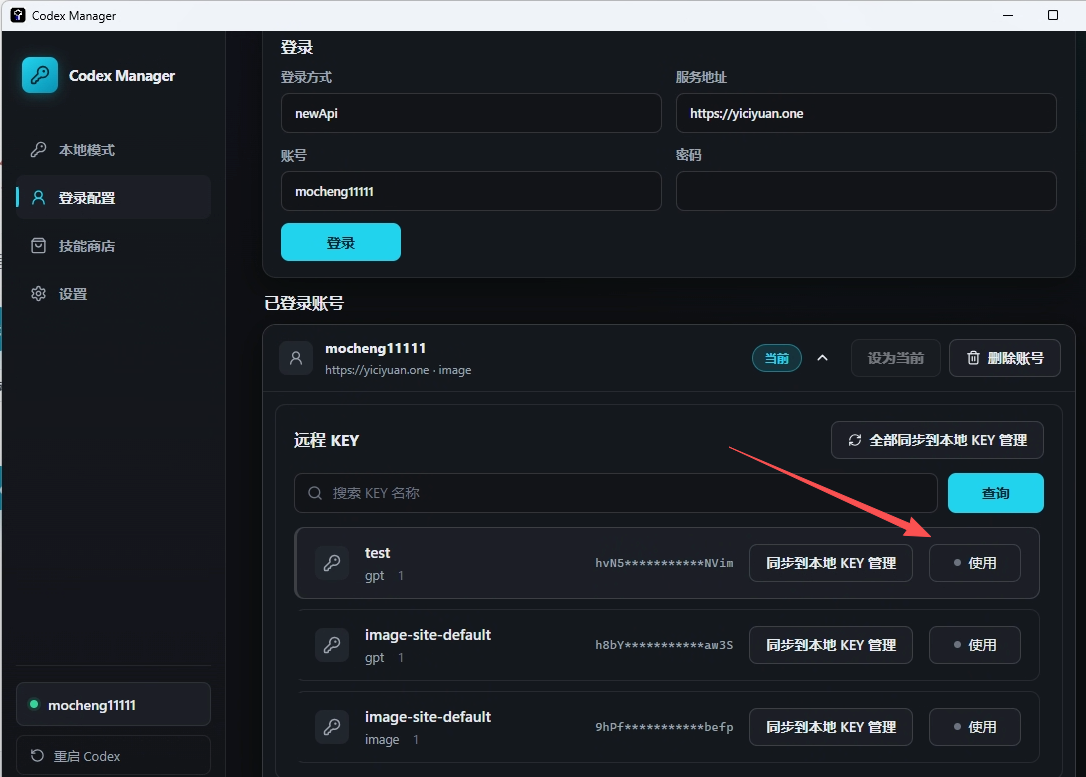Click the masked key 9hPf***befp text
Image resolution: width=1086 pixels, height=777 pixels.
point(664,727)
